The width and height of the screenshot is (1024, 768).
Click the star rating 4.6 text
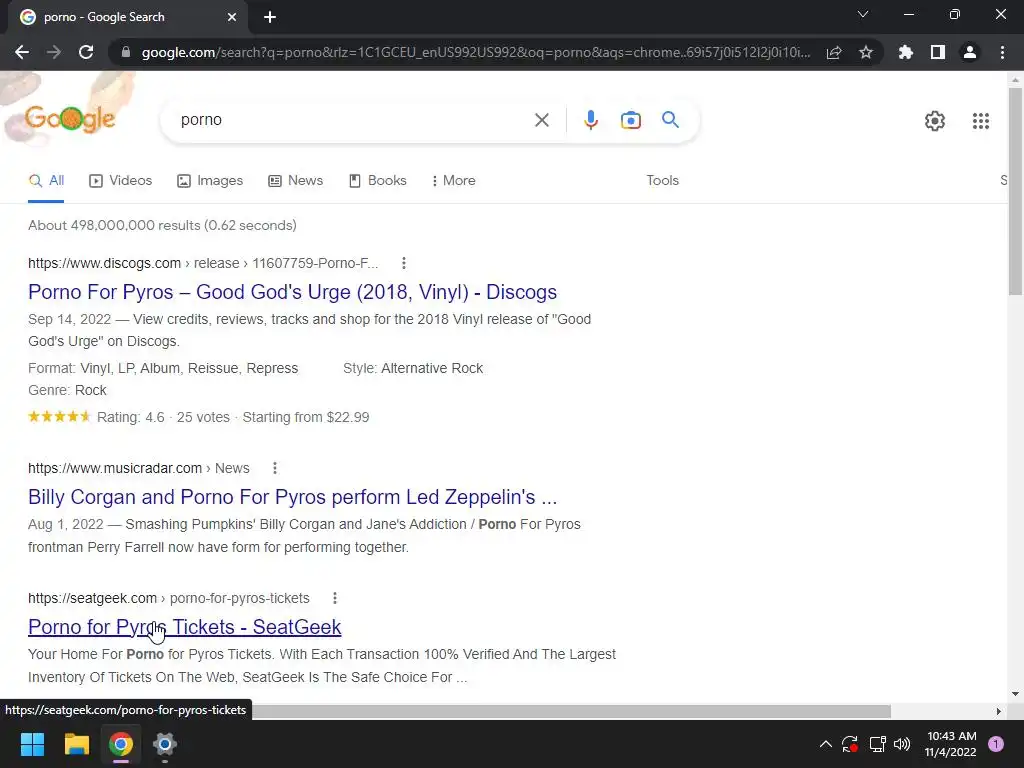coord(131,417)
